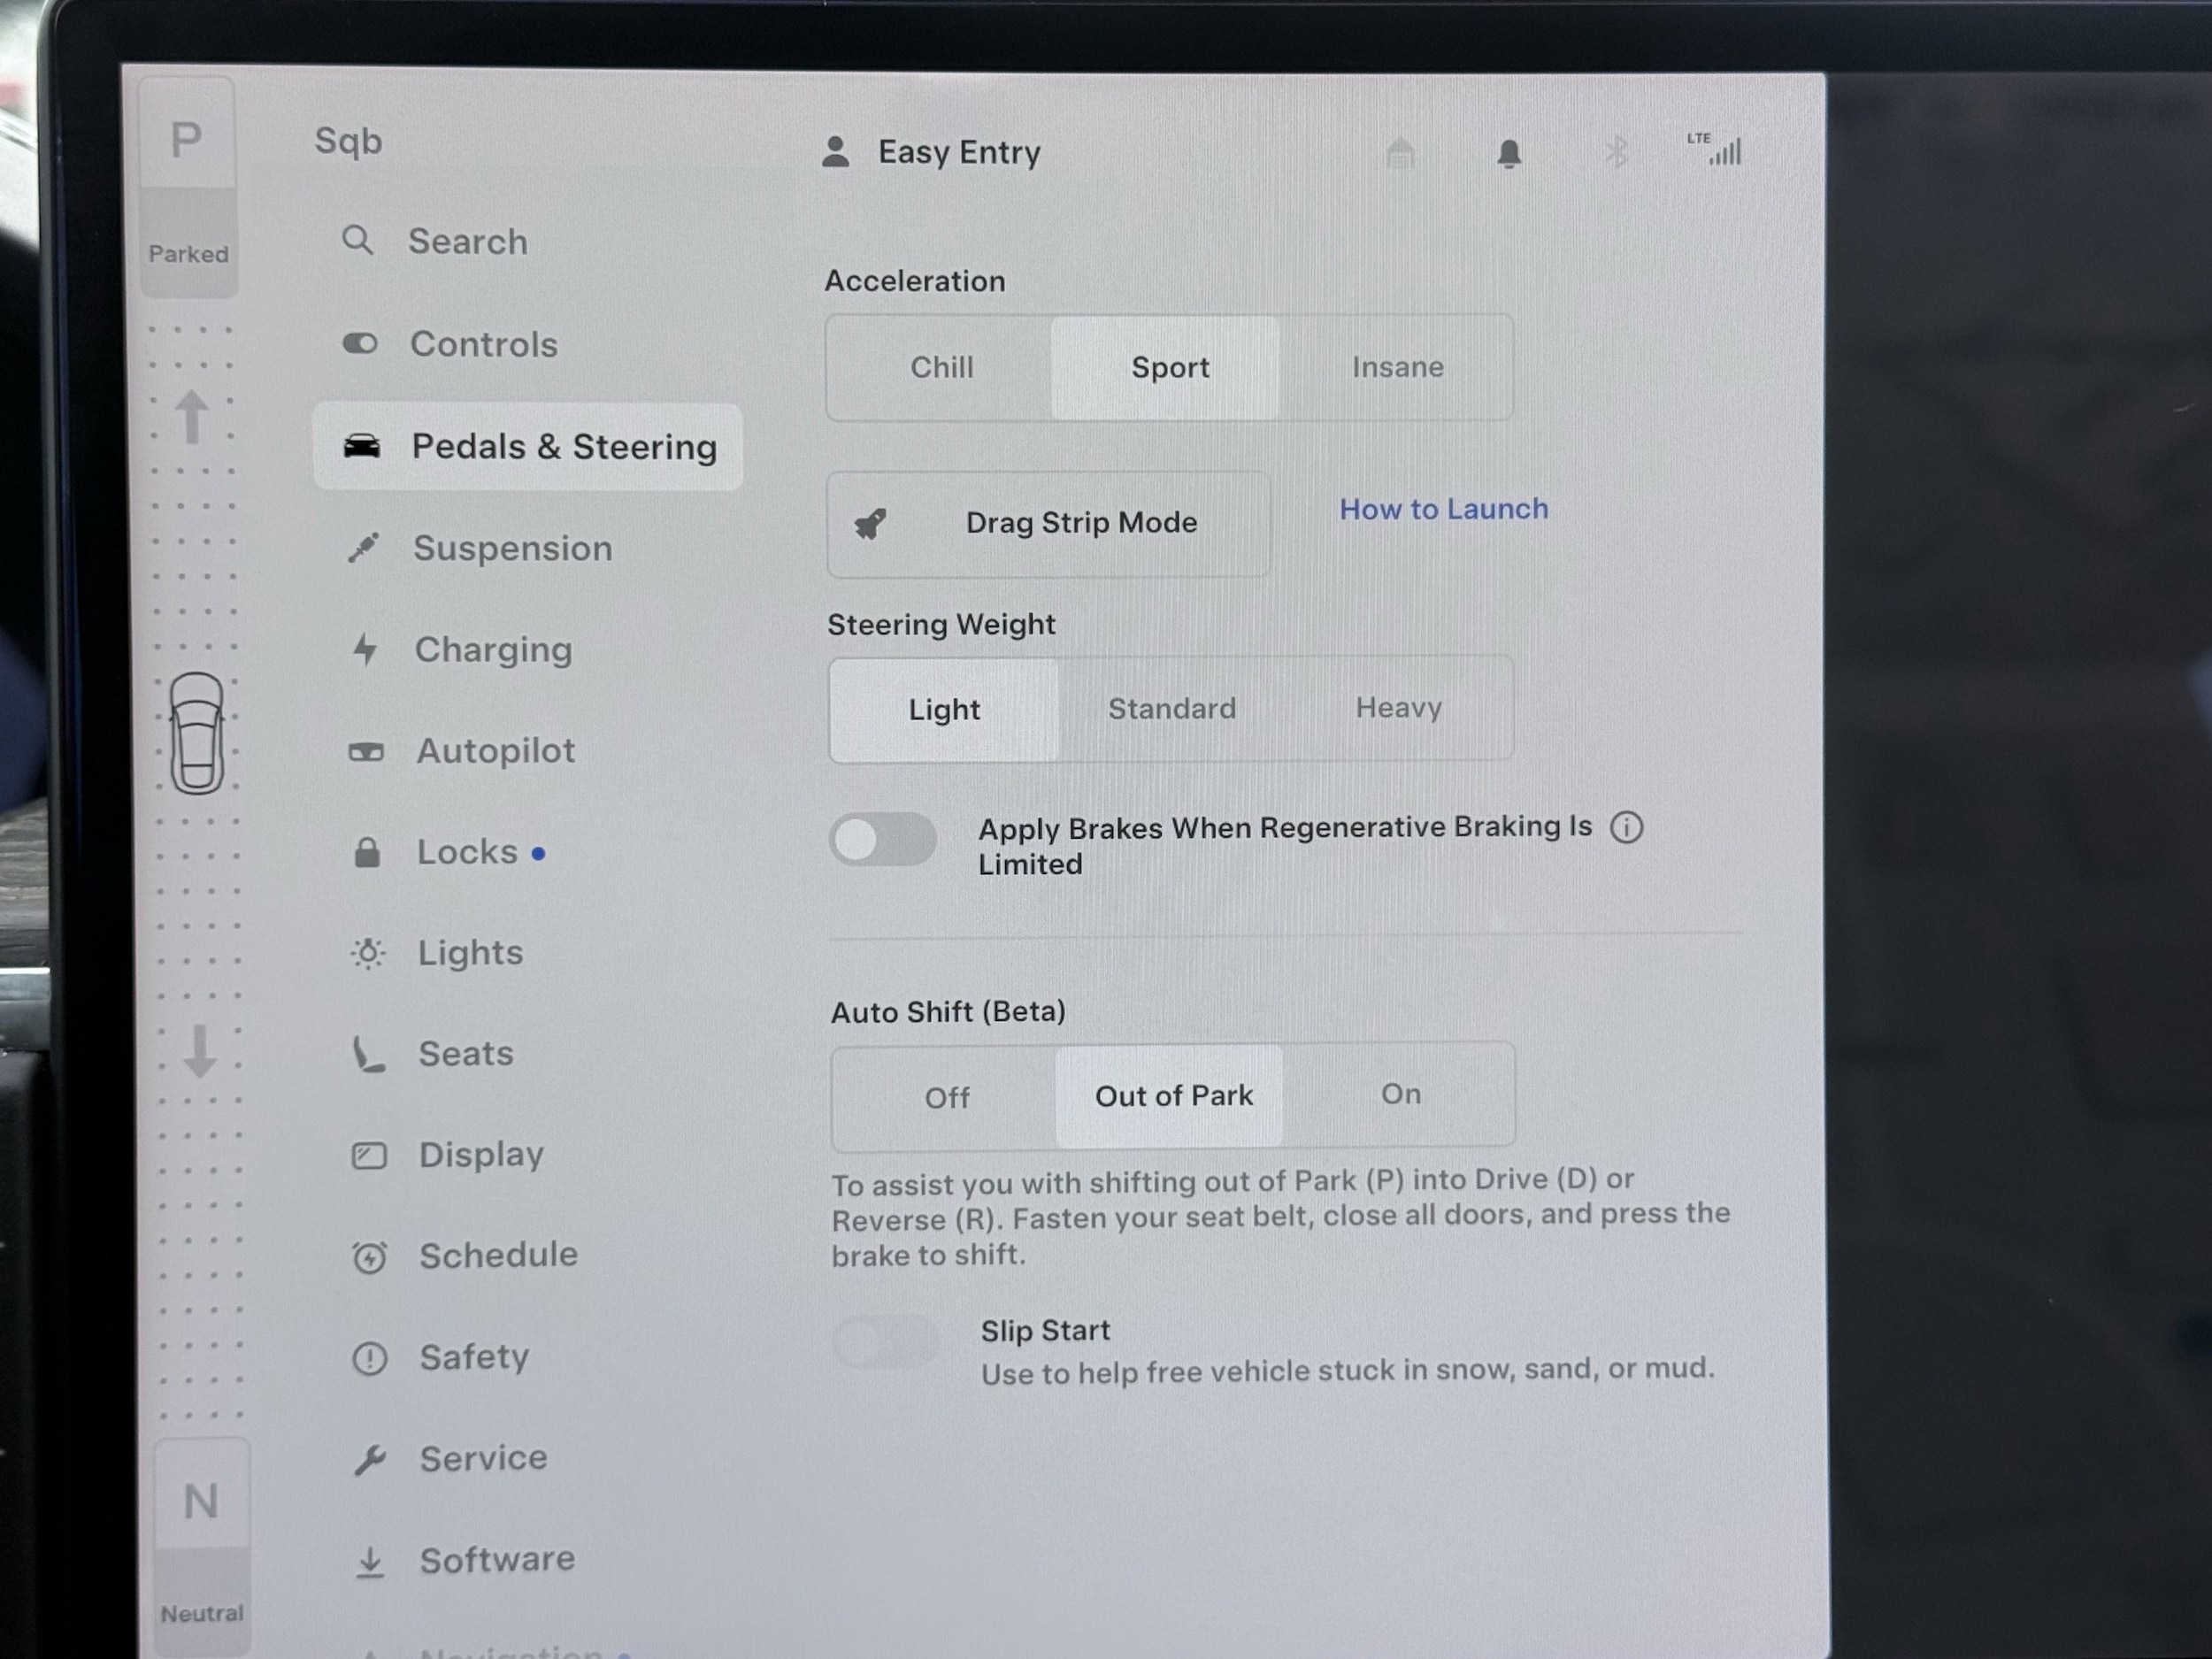The width and height of the screenshot is (2212, 1659).
Task: Tap the Service wrench icon
Action: (369, 1460)
